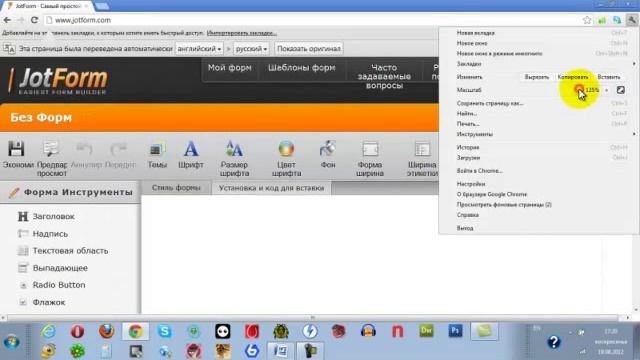This screenshot has height=360, width=640.
Task: Click the green bars extension icon
Action: 602,20
